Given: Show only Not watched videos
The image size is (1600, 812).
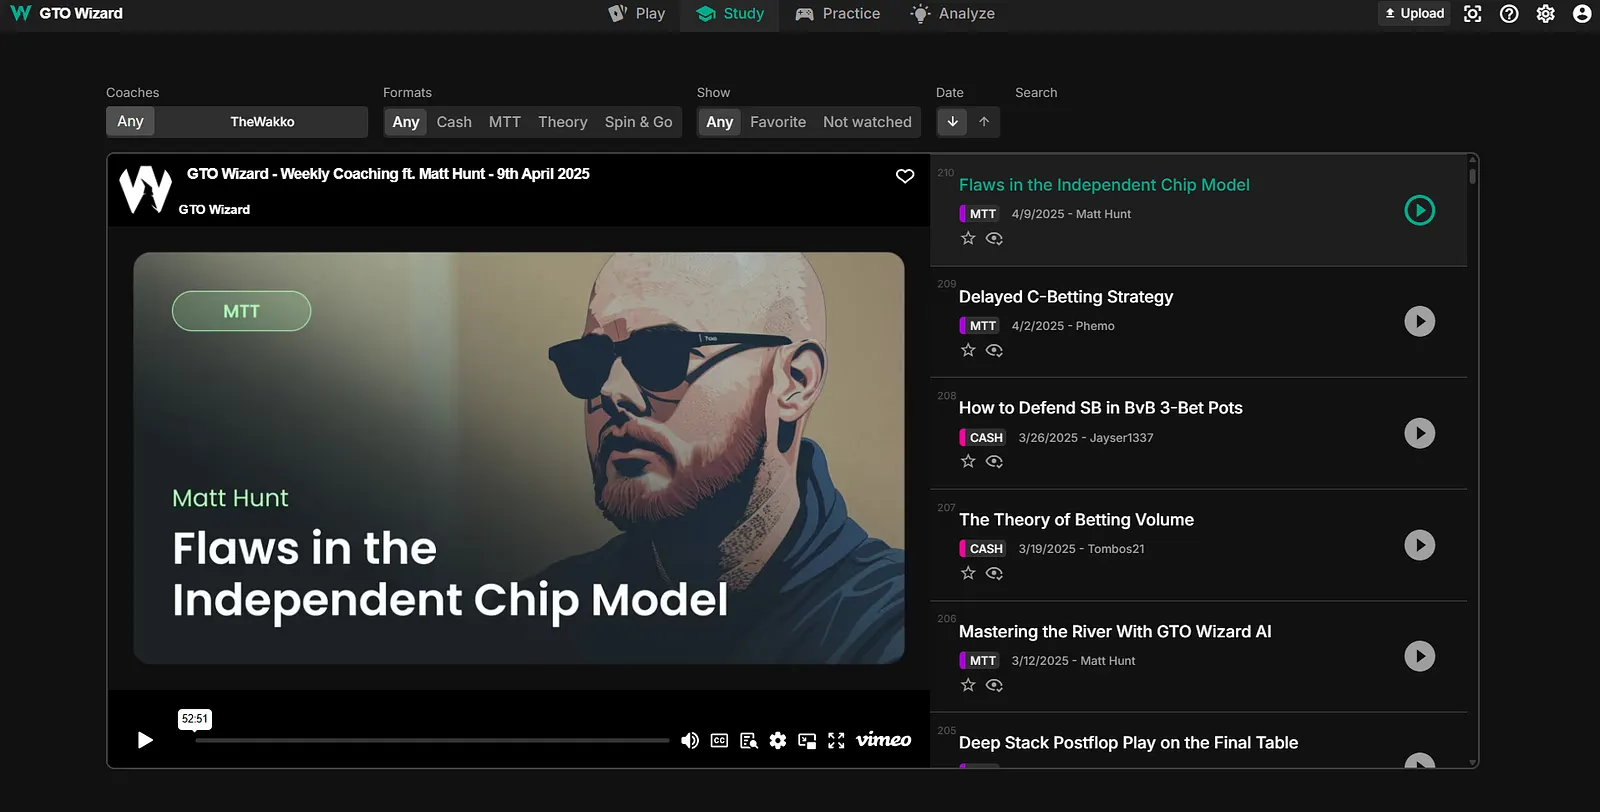Looking at the screenshot, I should pos(867,122).
